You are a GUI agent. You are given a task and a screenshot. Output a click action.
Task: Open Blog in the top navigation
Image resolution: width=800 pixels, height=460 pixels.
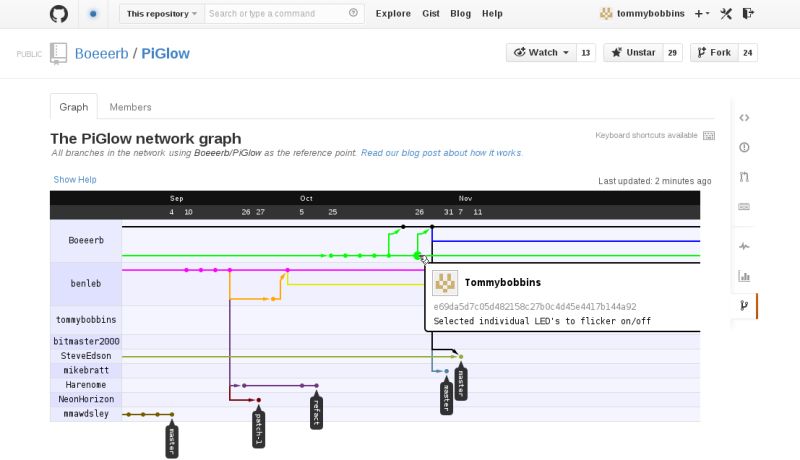tap(460, 14)
